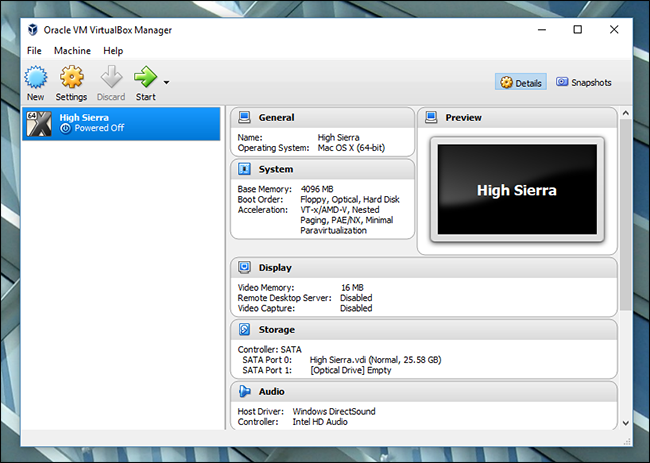Click the [Optical Drive] Empty entry
Screen dimensions: 650x463
[351, 370]
